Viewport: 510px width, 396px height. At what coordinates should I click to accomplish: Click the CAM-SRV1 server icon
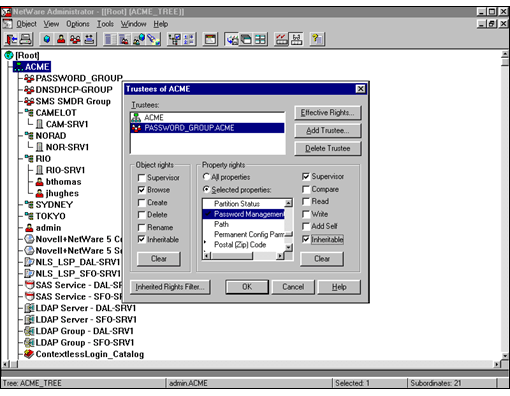click(x=39, y=124)
